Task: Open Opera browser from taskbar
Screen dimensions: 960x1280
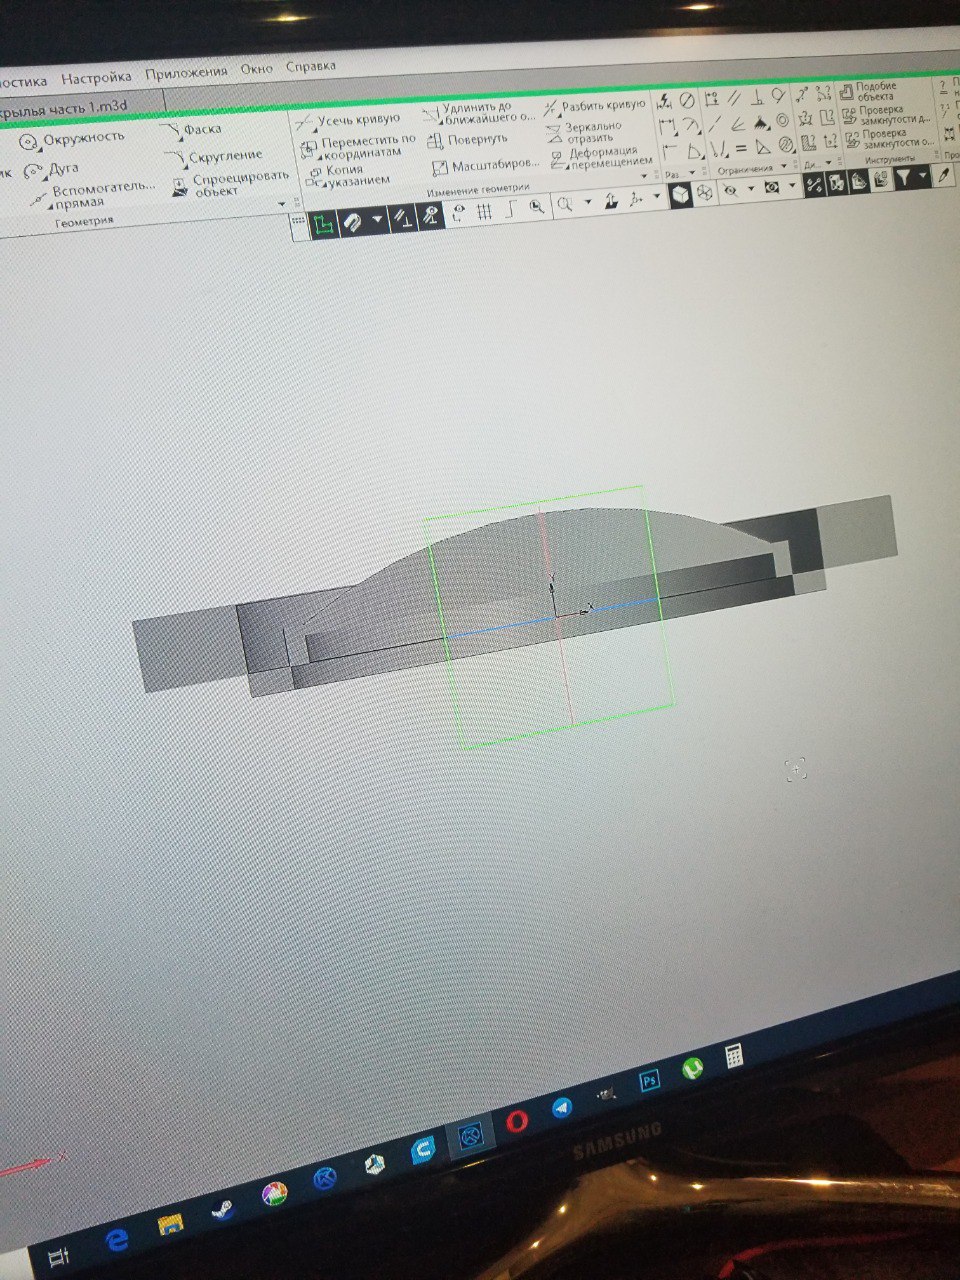Action: [517, 1122]
